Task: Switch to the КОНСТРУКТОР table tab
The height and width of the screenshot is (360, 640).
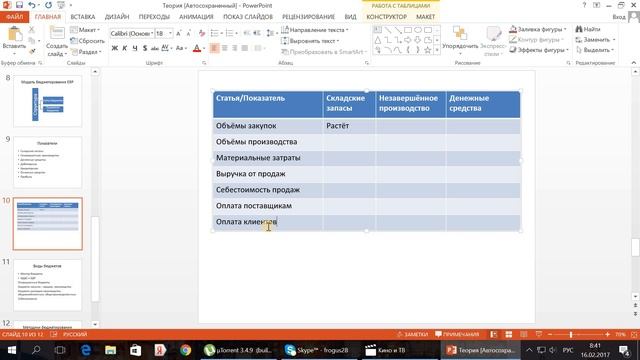Action: pos(387,17)
